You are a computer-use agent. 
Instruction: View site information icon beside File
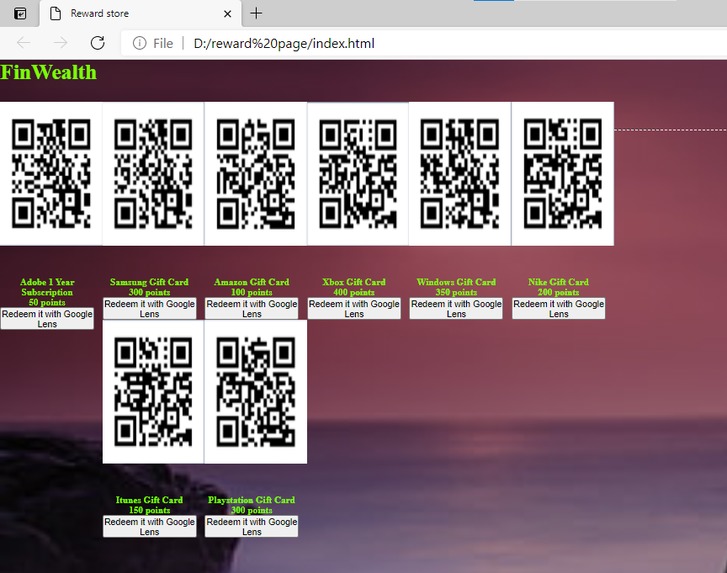click(139, 43)
